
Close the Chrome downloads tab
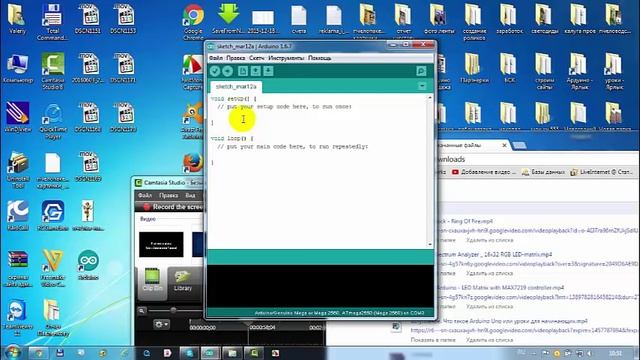pos(504,145)
